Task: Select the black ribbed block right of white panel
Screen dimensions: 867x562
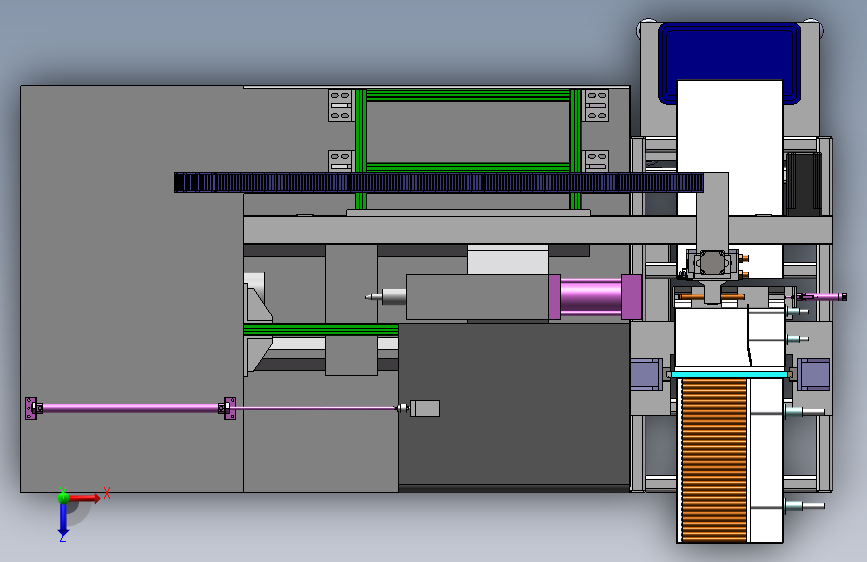Action: 803,183
